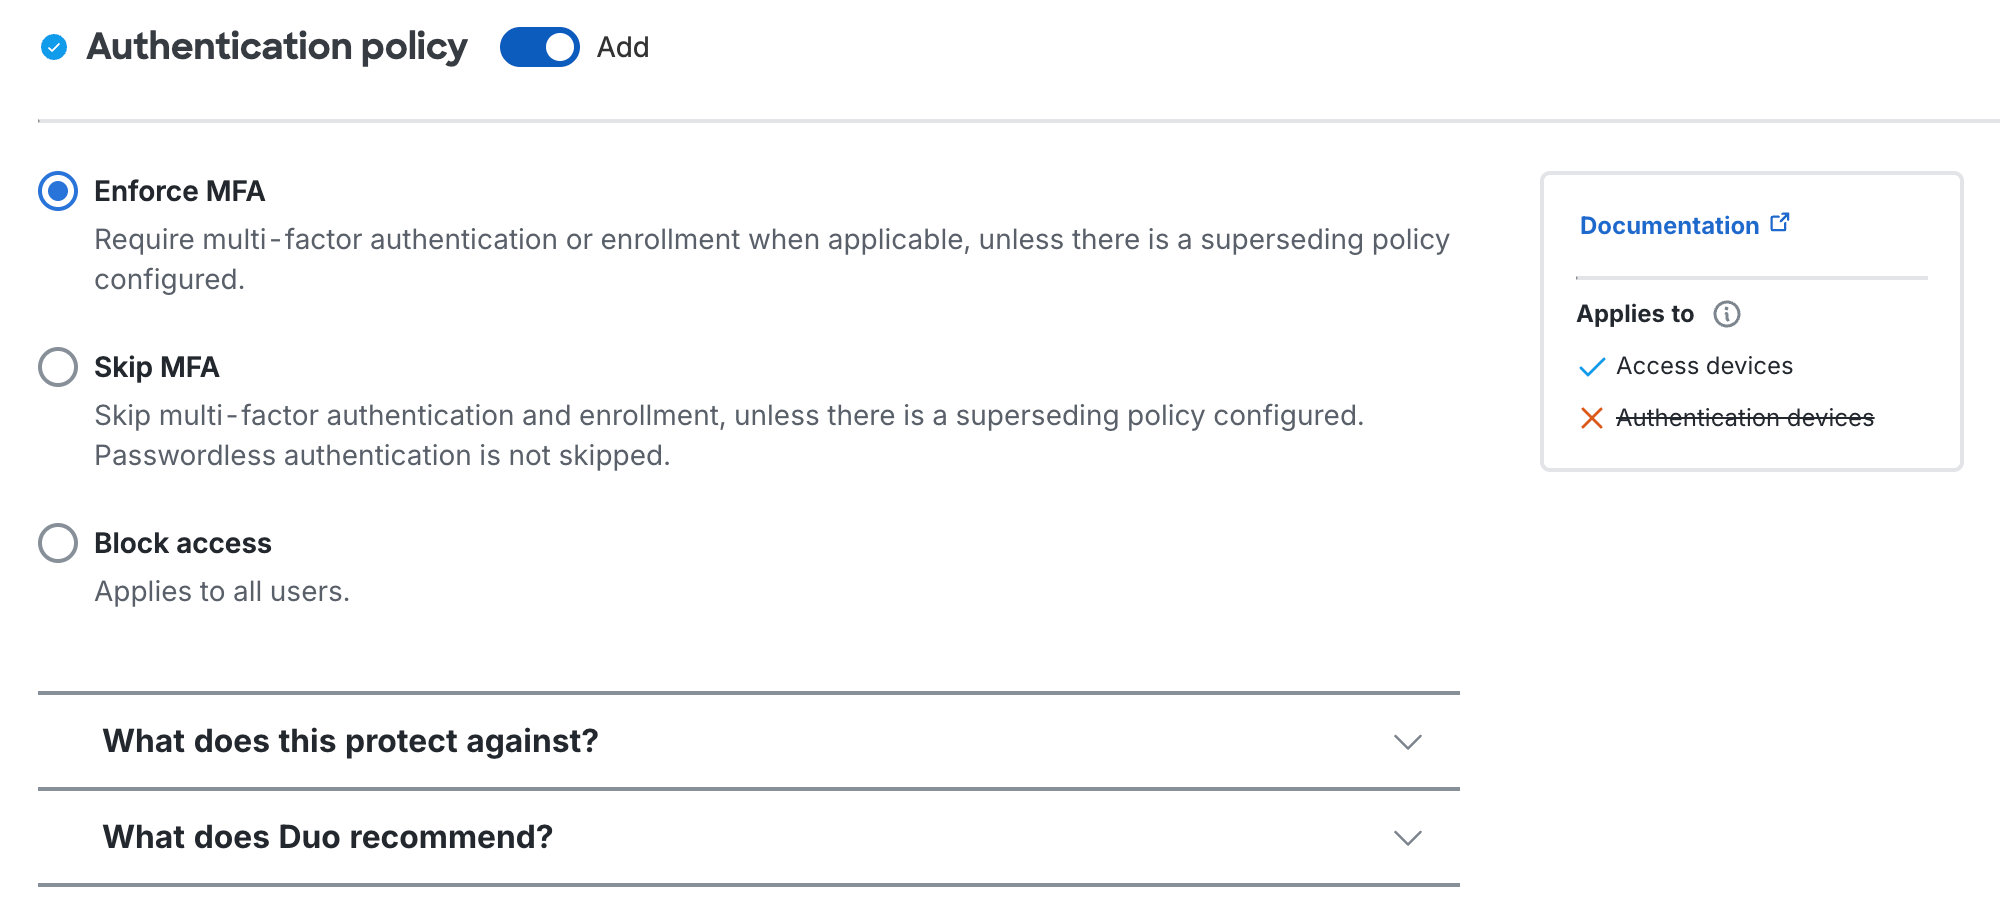This screenshot has width=2000, height=917.
Task: Toggle the Add switch off
Action: click(540, 46)
